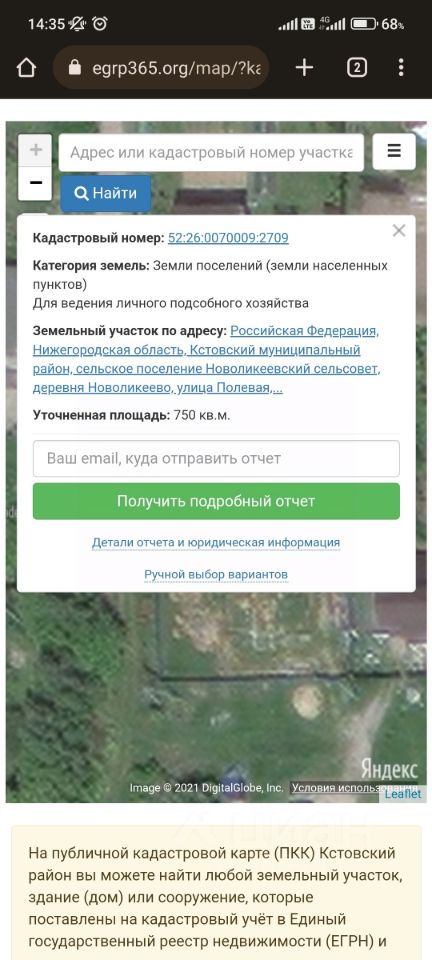Open the land plot address link
The image size is (432, 960).
pyautogui.click(x=206, y=359)
